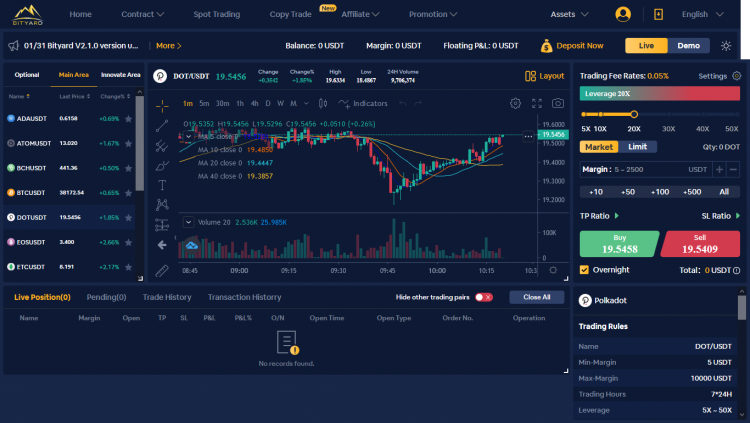The image size is (750, 423).
Task: Select the Innovate Area tab
Action: click(120, 74)
